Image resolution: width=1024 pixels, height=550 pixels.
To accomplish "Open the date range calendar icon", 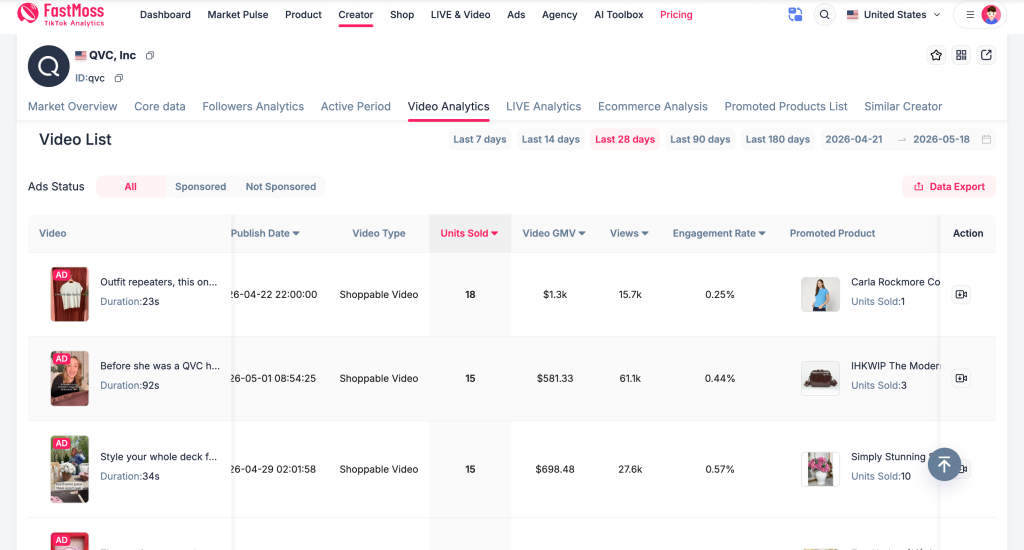I will click(x=986, y=139).
